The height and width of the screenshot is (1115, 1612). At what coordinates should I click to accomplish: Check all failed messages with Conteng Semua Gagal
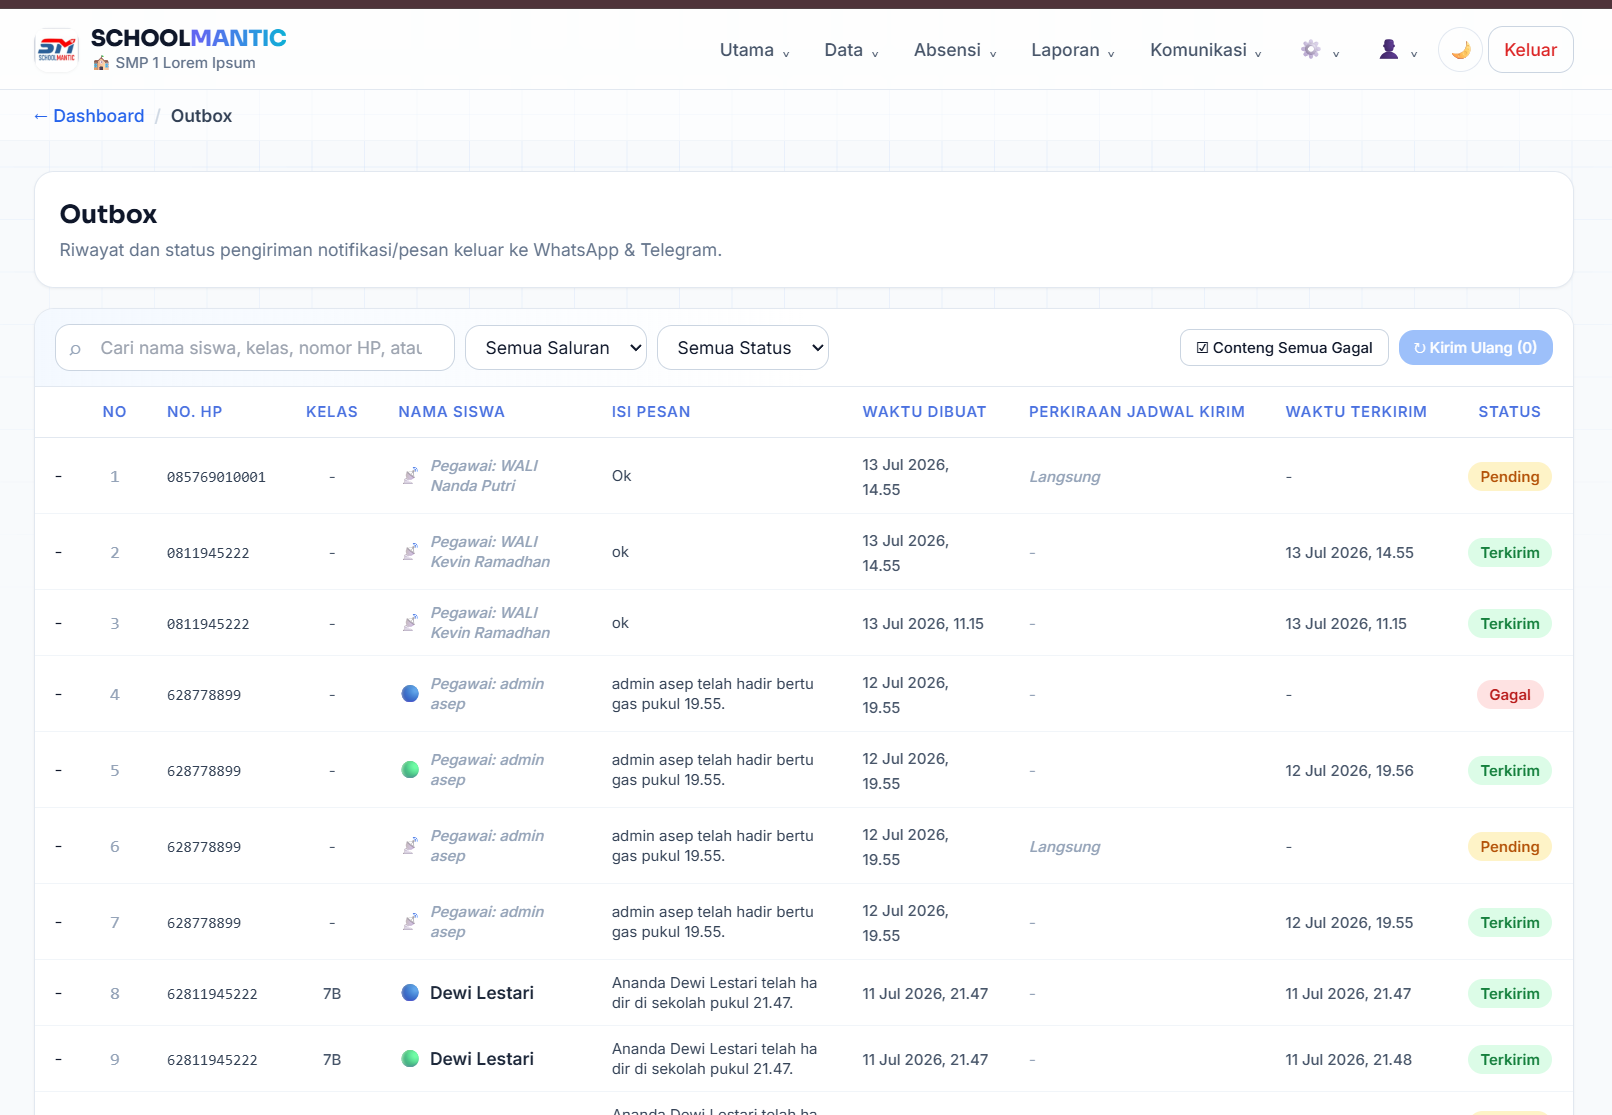tap(1284, 348)
